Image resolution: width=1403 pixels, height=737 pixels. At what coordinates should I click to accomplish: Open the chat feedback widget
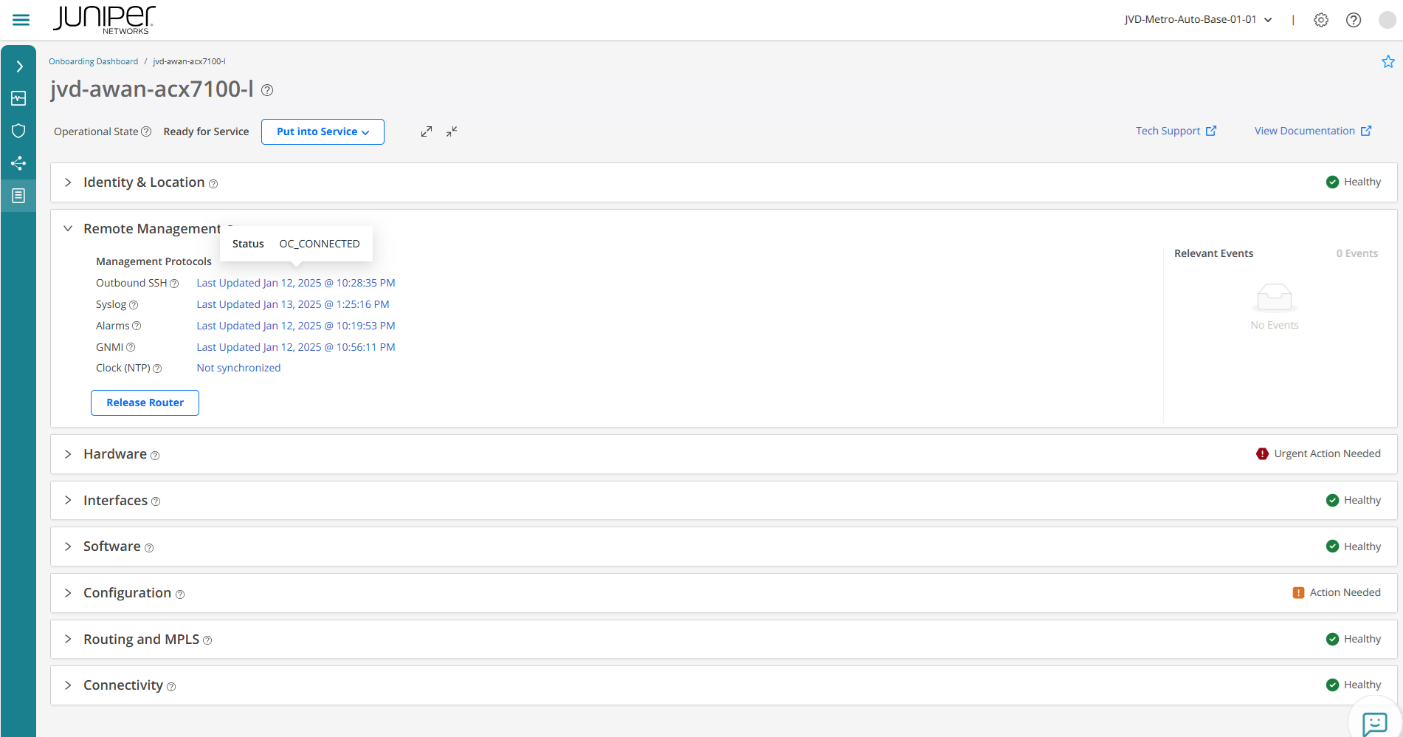(x=1375, y=721)
